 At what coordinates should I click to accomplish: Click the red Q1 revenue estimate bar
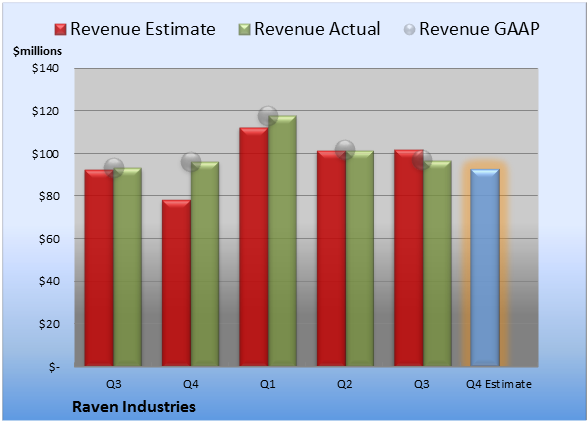pyautogui.click(x=254, y=247)
